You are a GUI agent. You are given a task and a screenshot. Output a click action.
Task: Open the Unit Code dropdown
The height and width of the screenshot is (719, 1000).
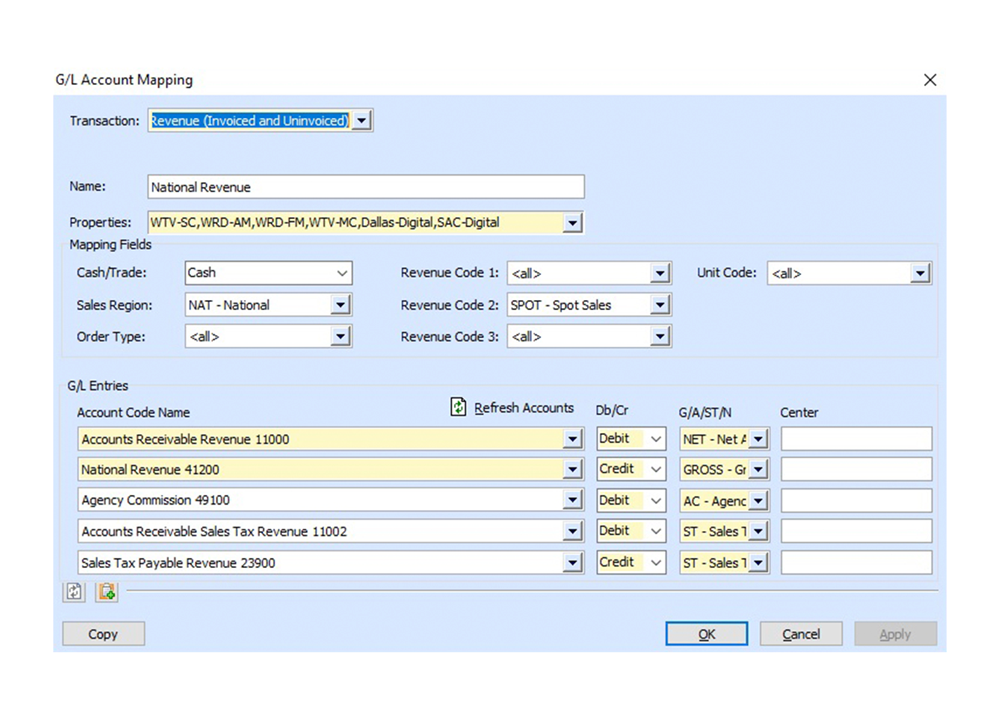tap(920, 273)
